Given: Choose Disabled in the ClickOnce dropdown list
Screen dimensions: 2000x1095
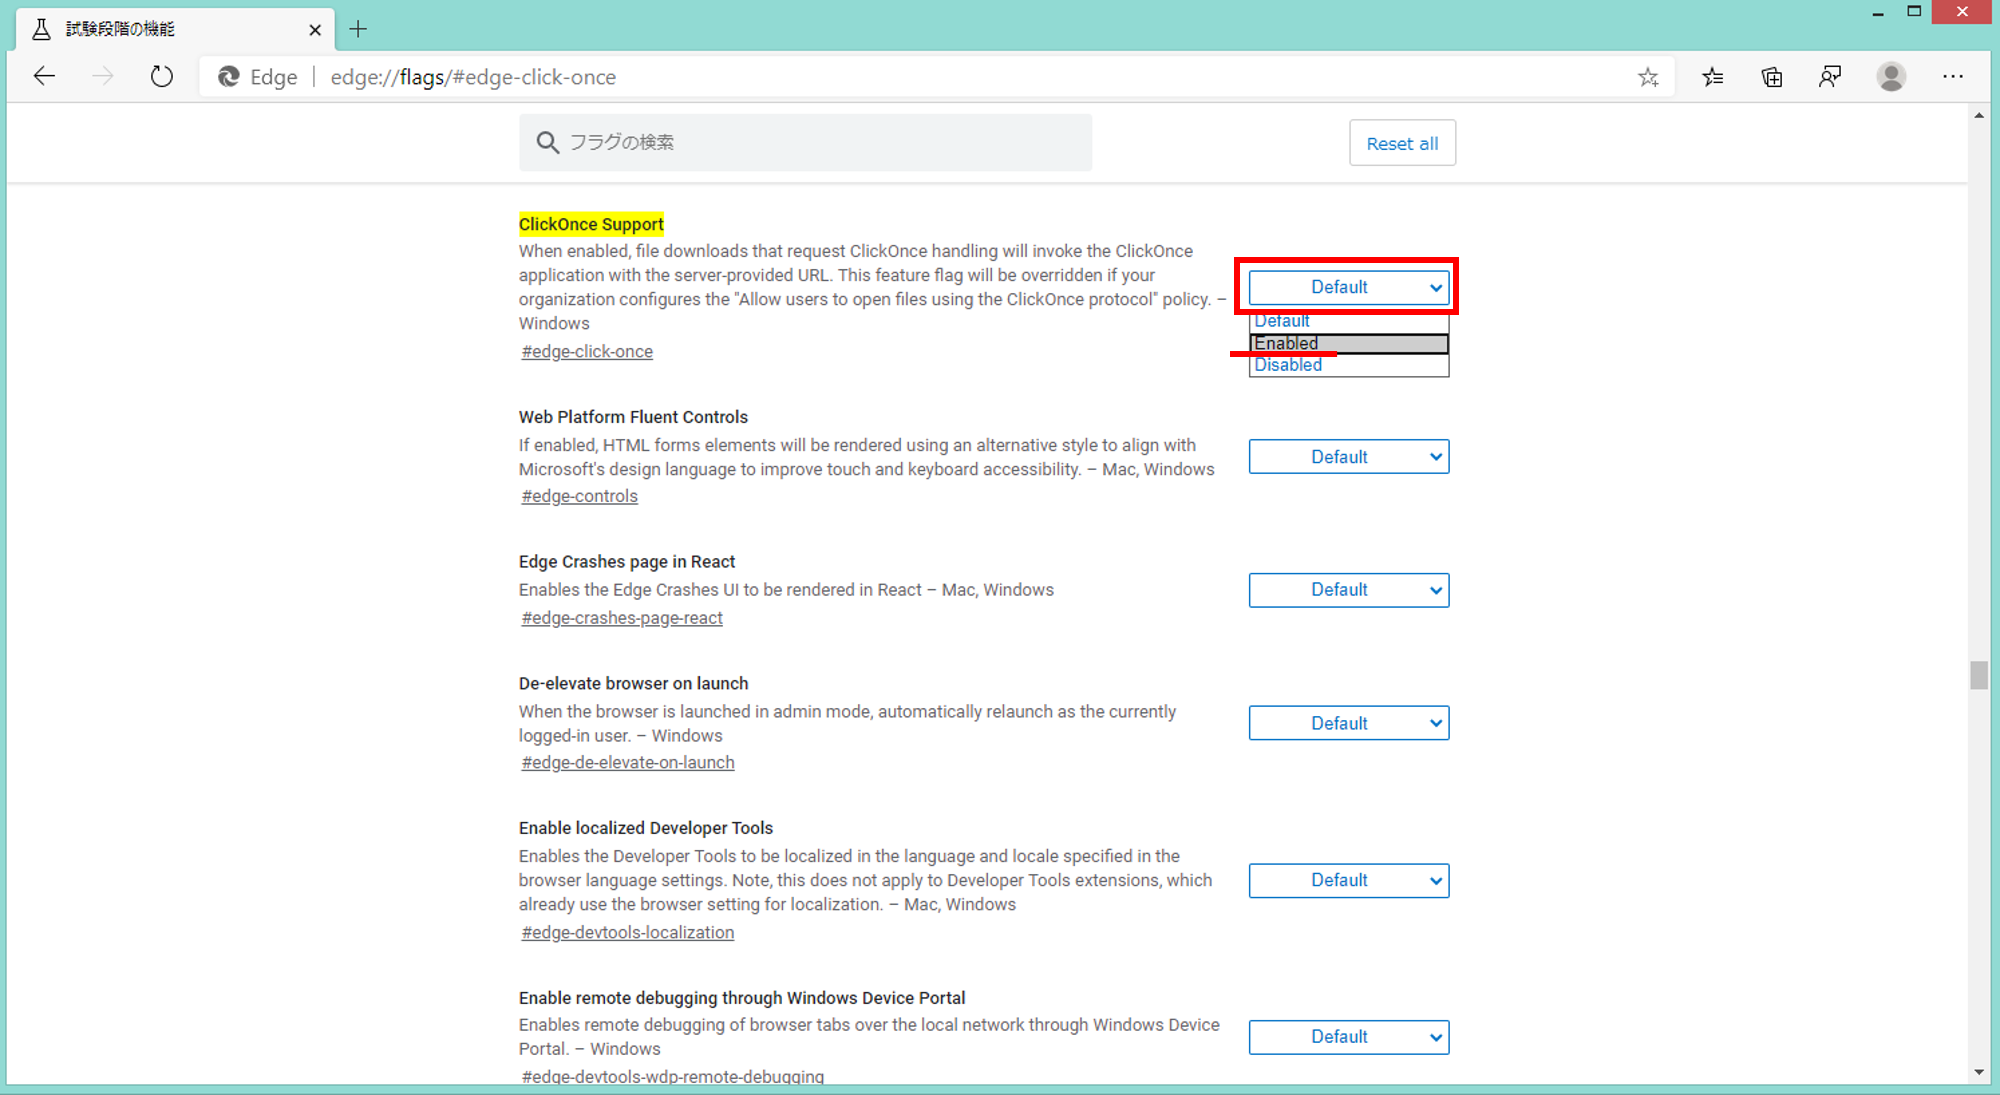Looking at the screenshot, I should [1348, 365].
